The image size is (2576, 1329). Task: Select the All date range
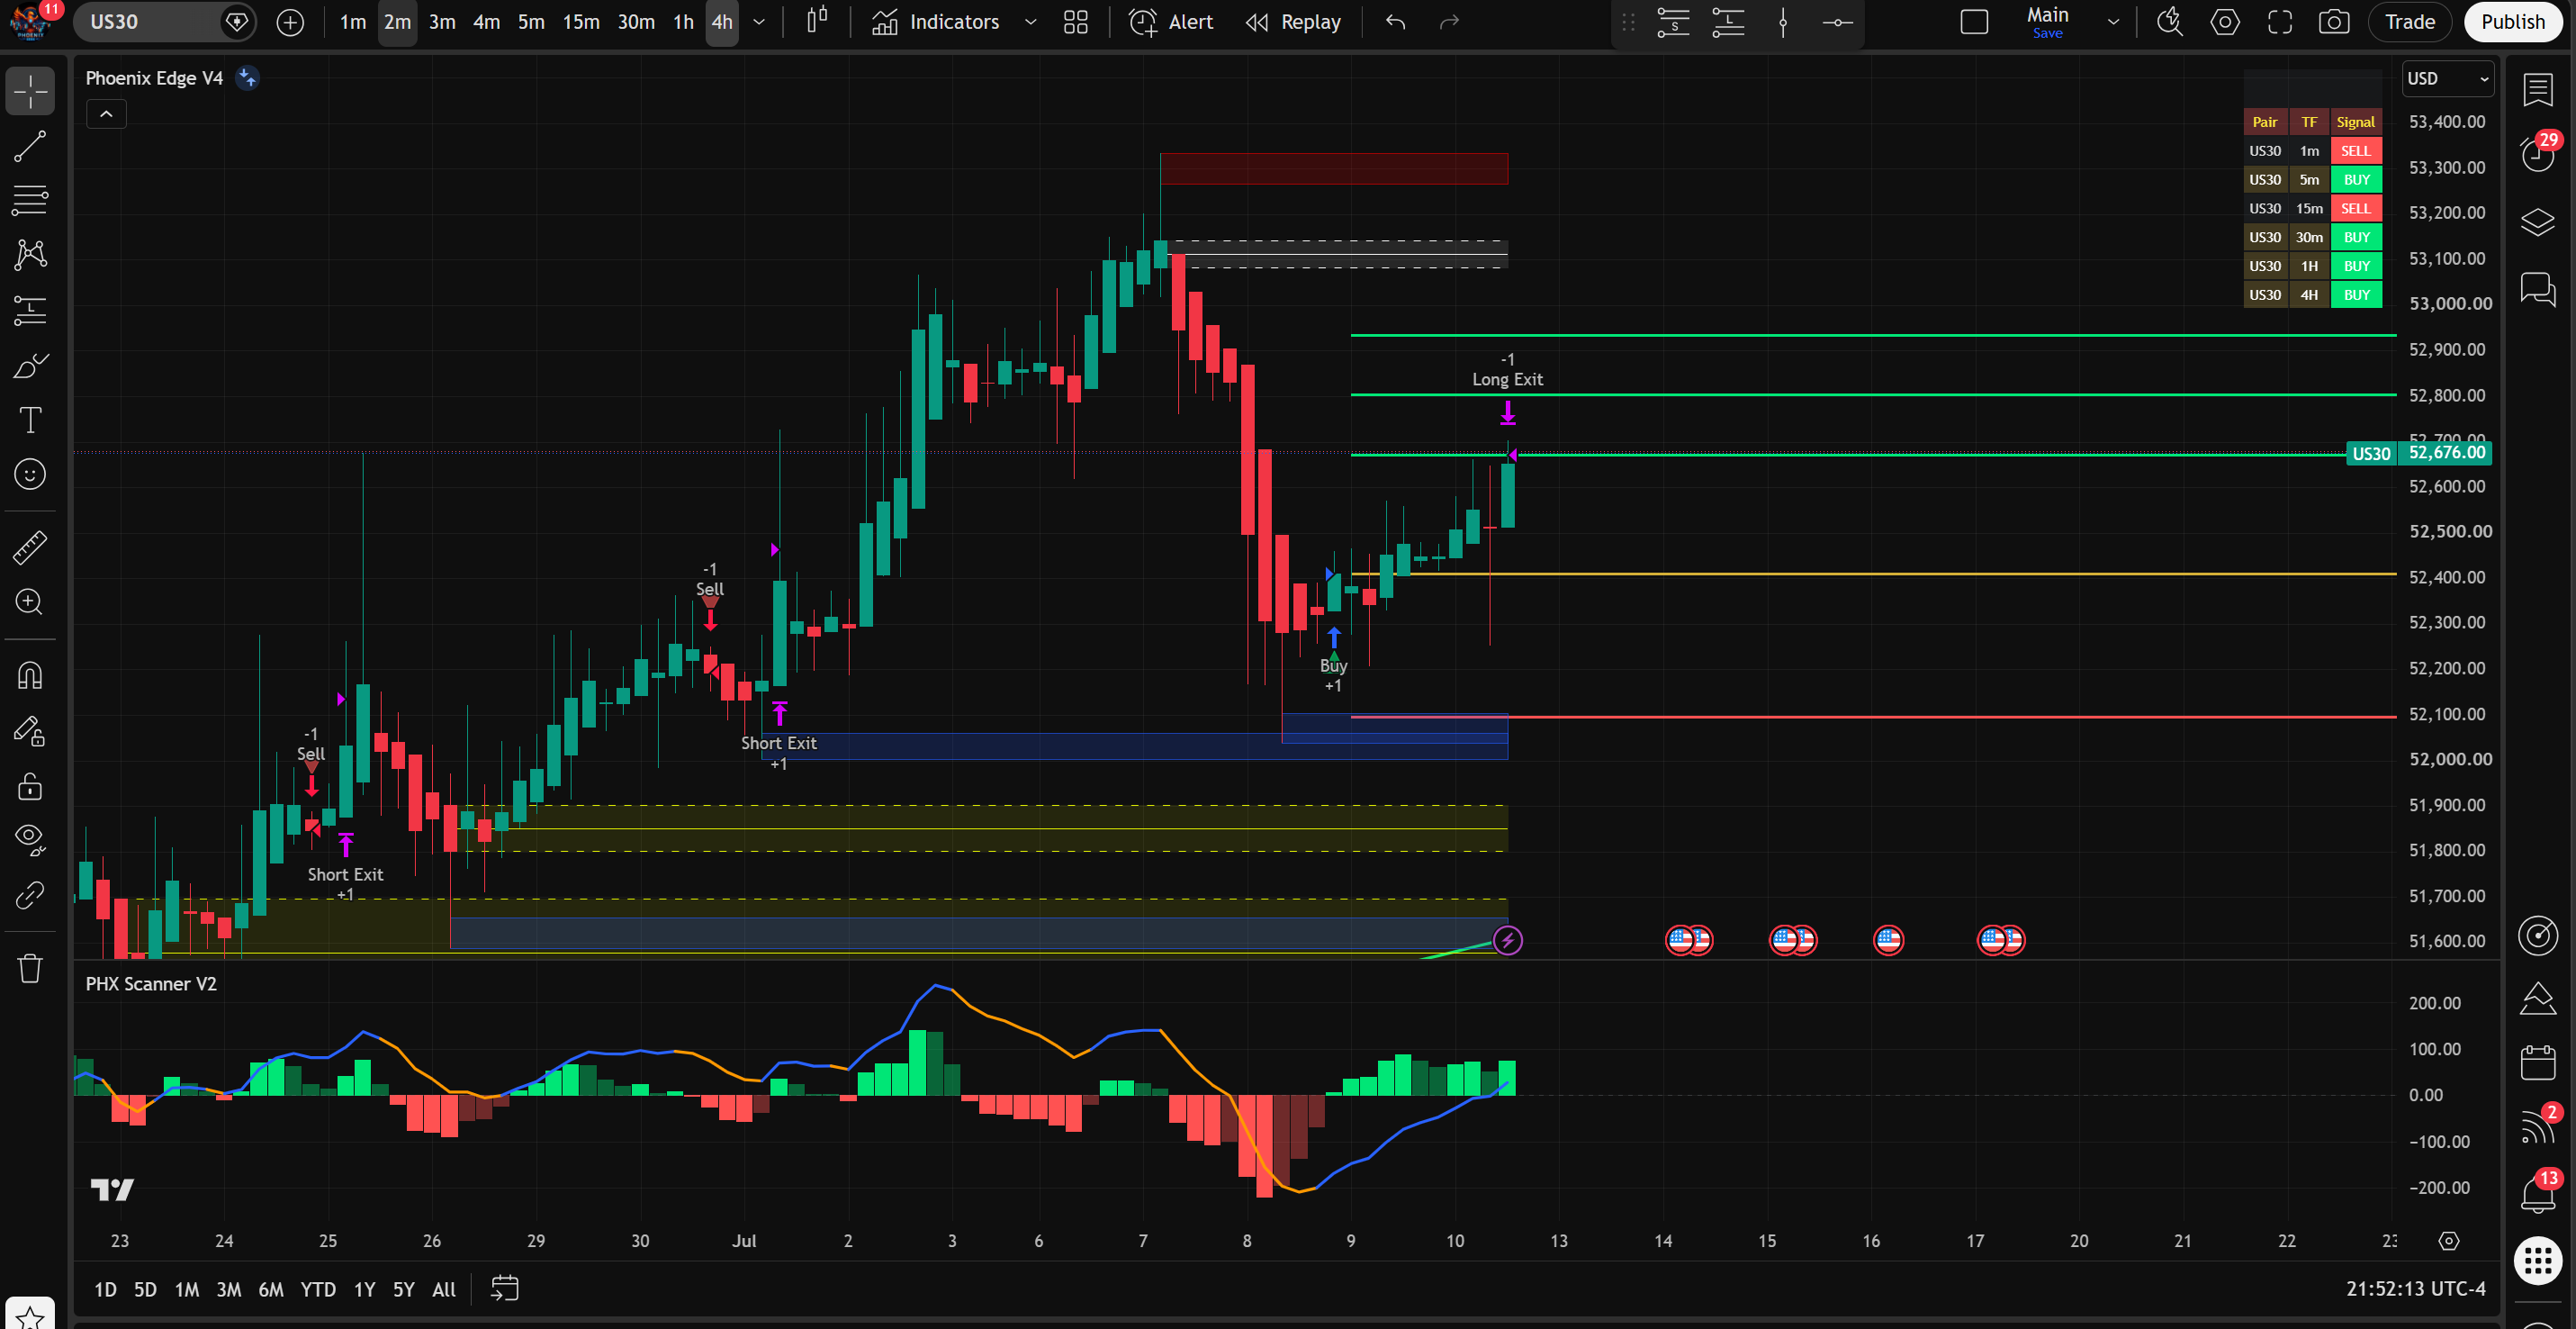444,1289
